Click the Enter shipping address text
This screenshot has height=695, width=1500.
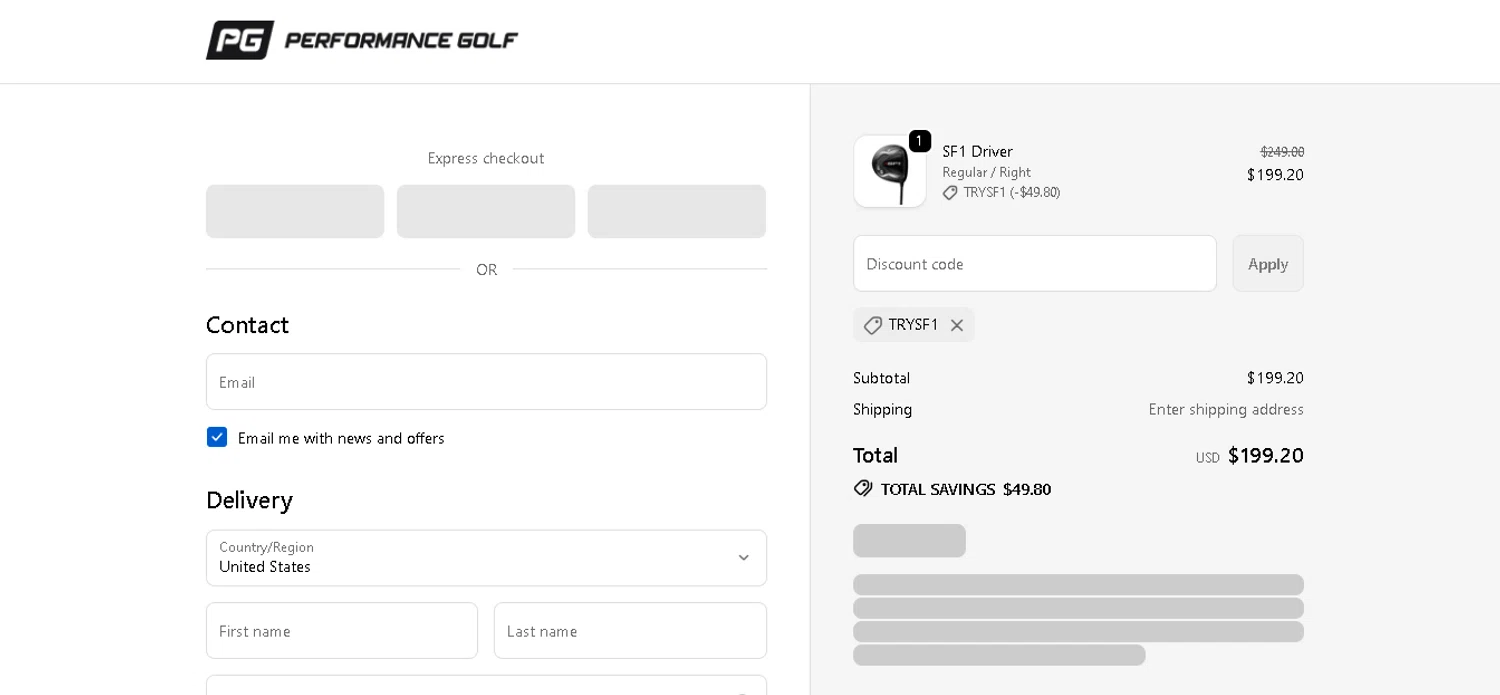point(1225,409)
